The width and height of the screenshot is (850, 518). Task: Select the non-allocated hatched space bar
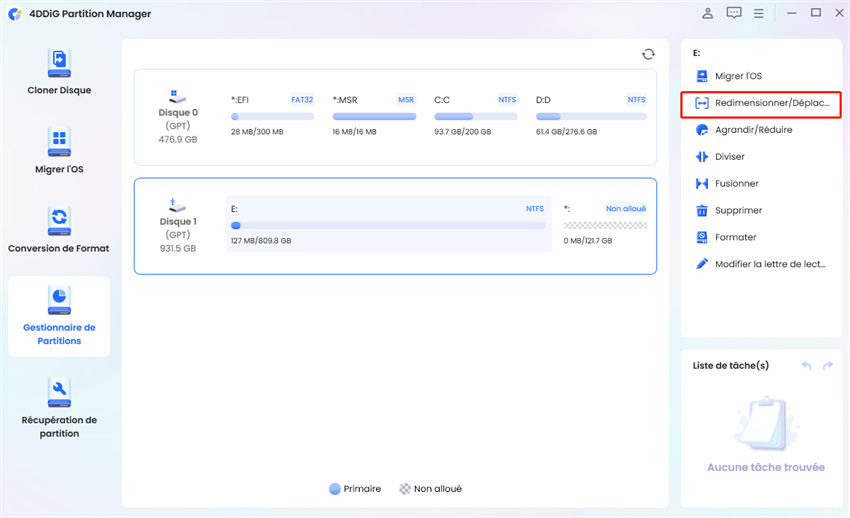click(x=606, y=225)
